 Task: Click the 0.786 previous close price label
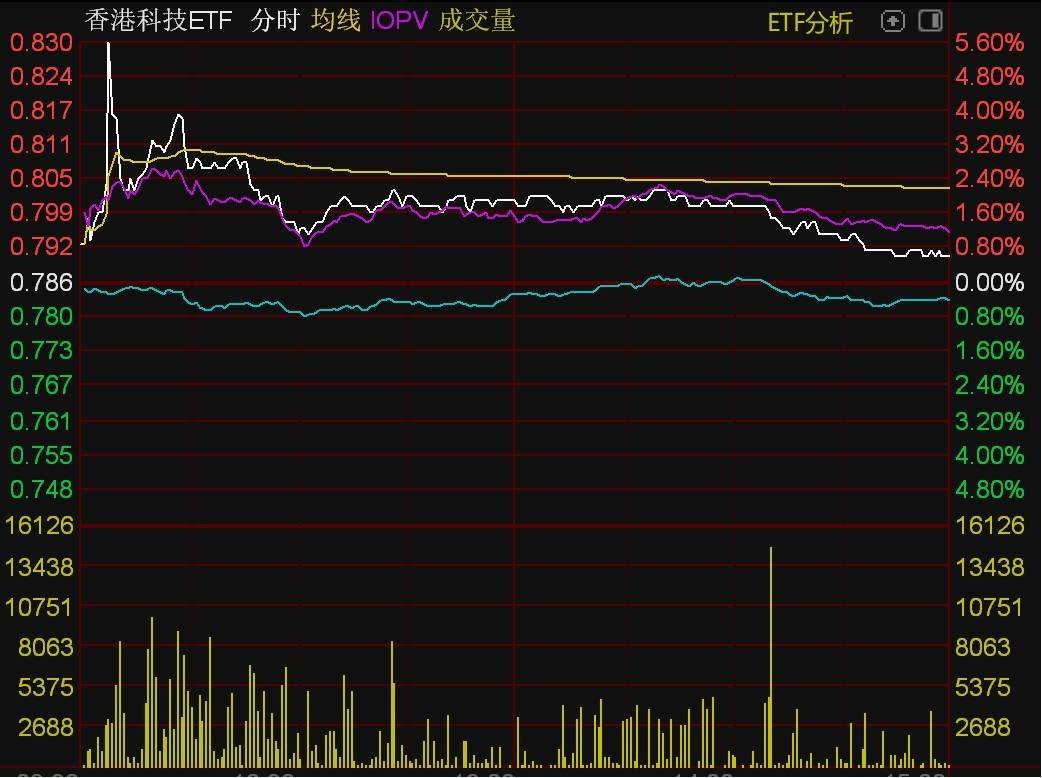[x=41, y=282]
